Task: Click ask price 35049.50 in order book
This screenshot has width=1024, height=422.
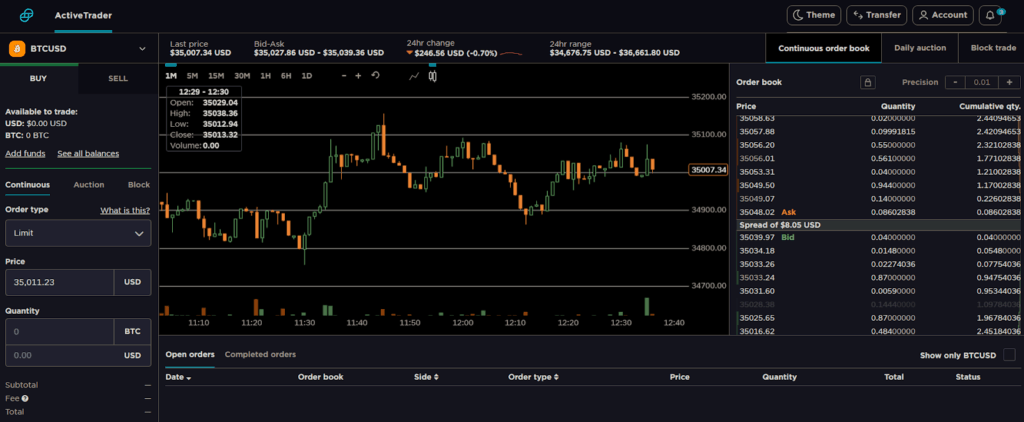Action: (757, 186)
